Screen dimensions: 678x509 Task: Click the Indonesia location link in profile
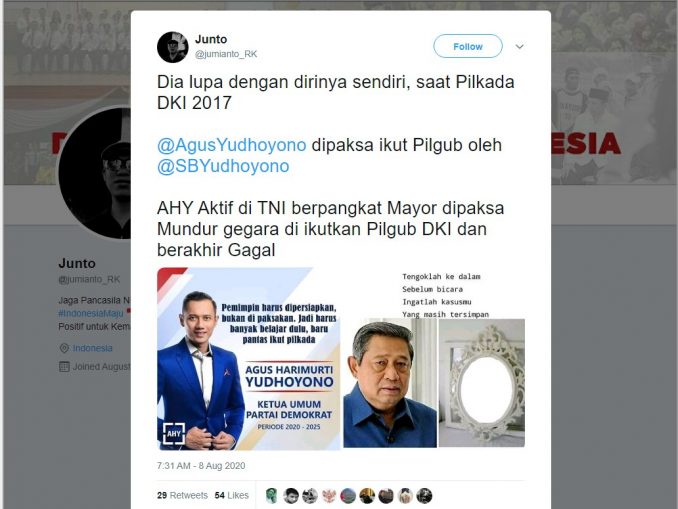[93, 348]
